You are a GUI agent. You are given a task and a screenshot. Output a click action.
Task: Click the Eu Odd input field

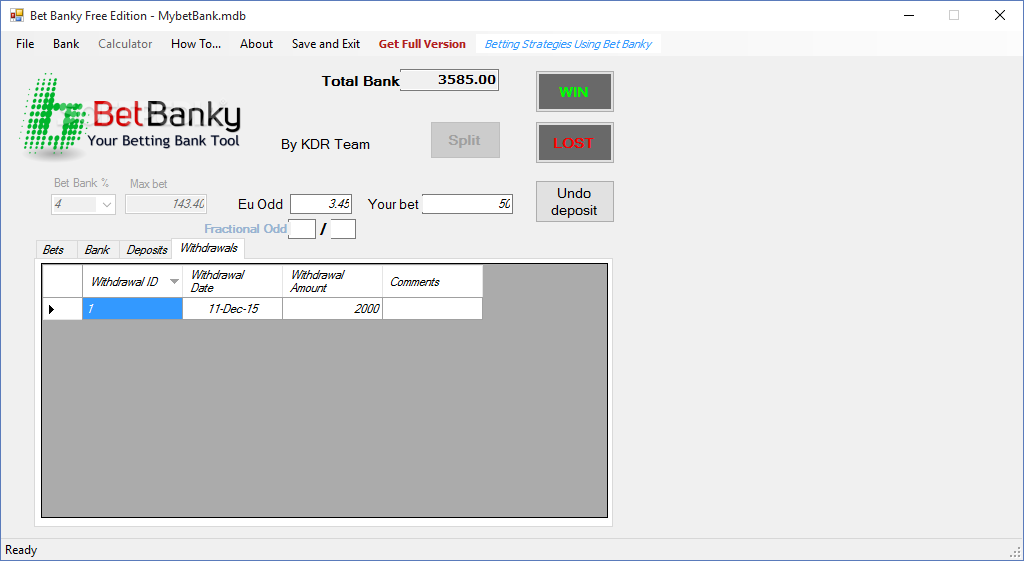[x=321, y=204]
